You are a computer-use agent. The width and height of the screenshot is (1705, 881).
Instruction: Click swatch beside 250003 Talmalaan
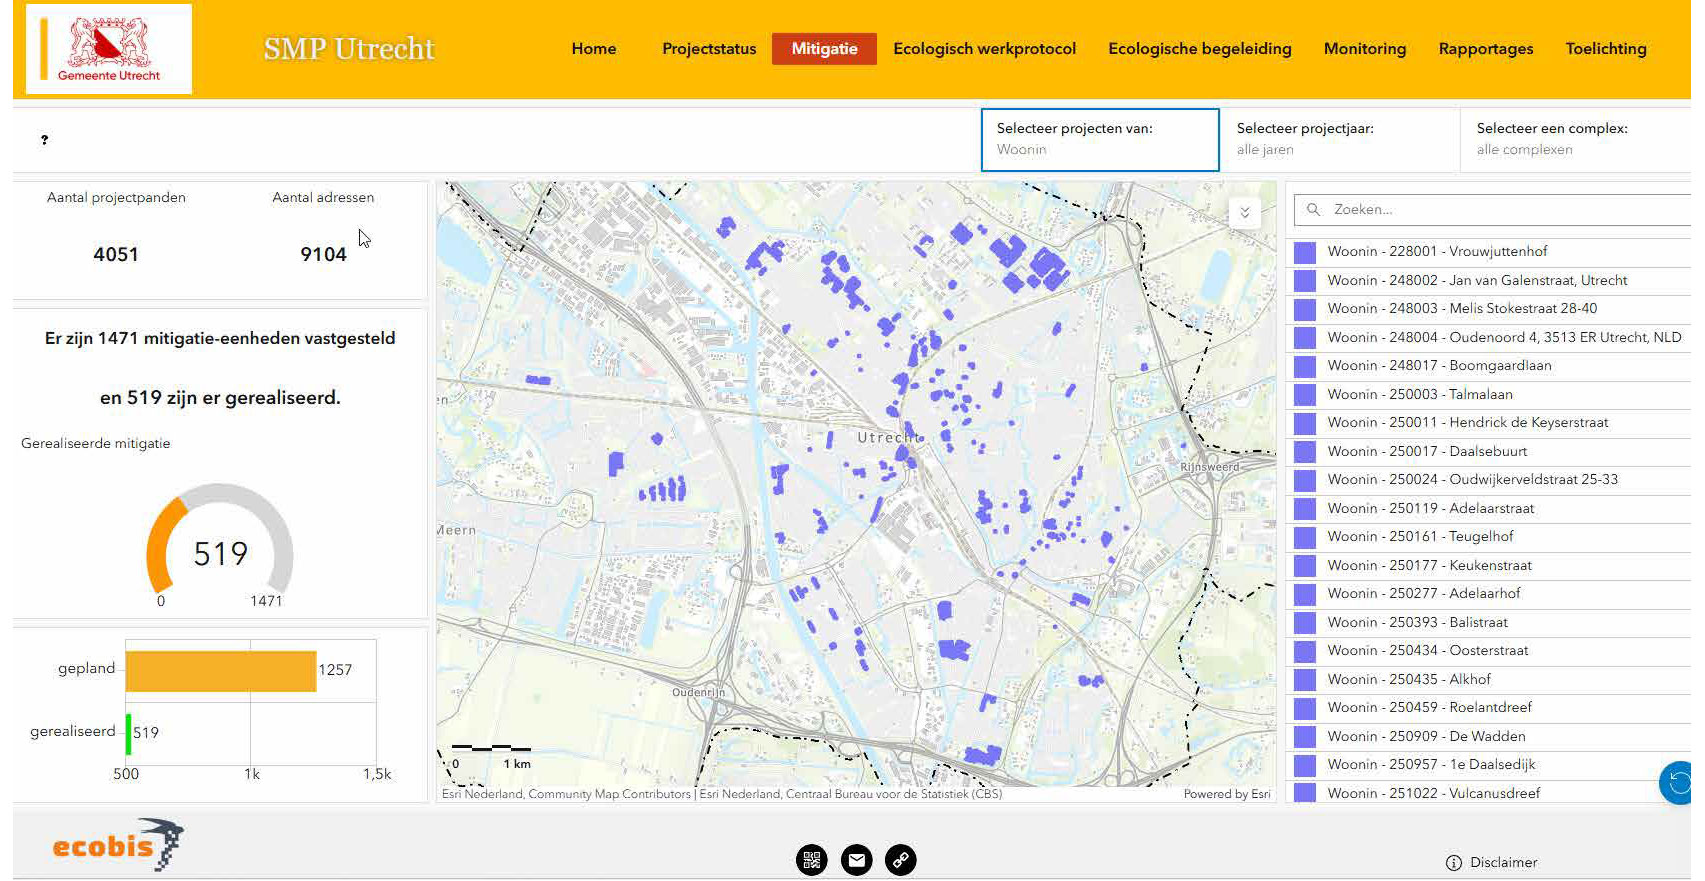click(1305, 395)
